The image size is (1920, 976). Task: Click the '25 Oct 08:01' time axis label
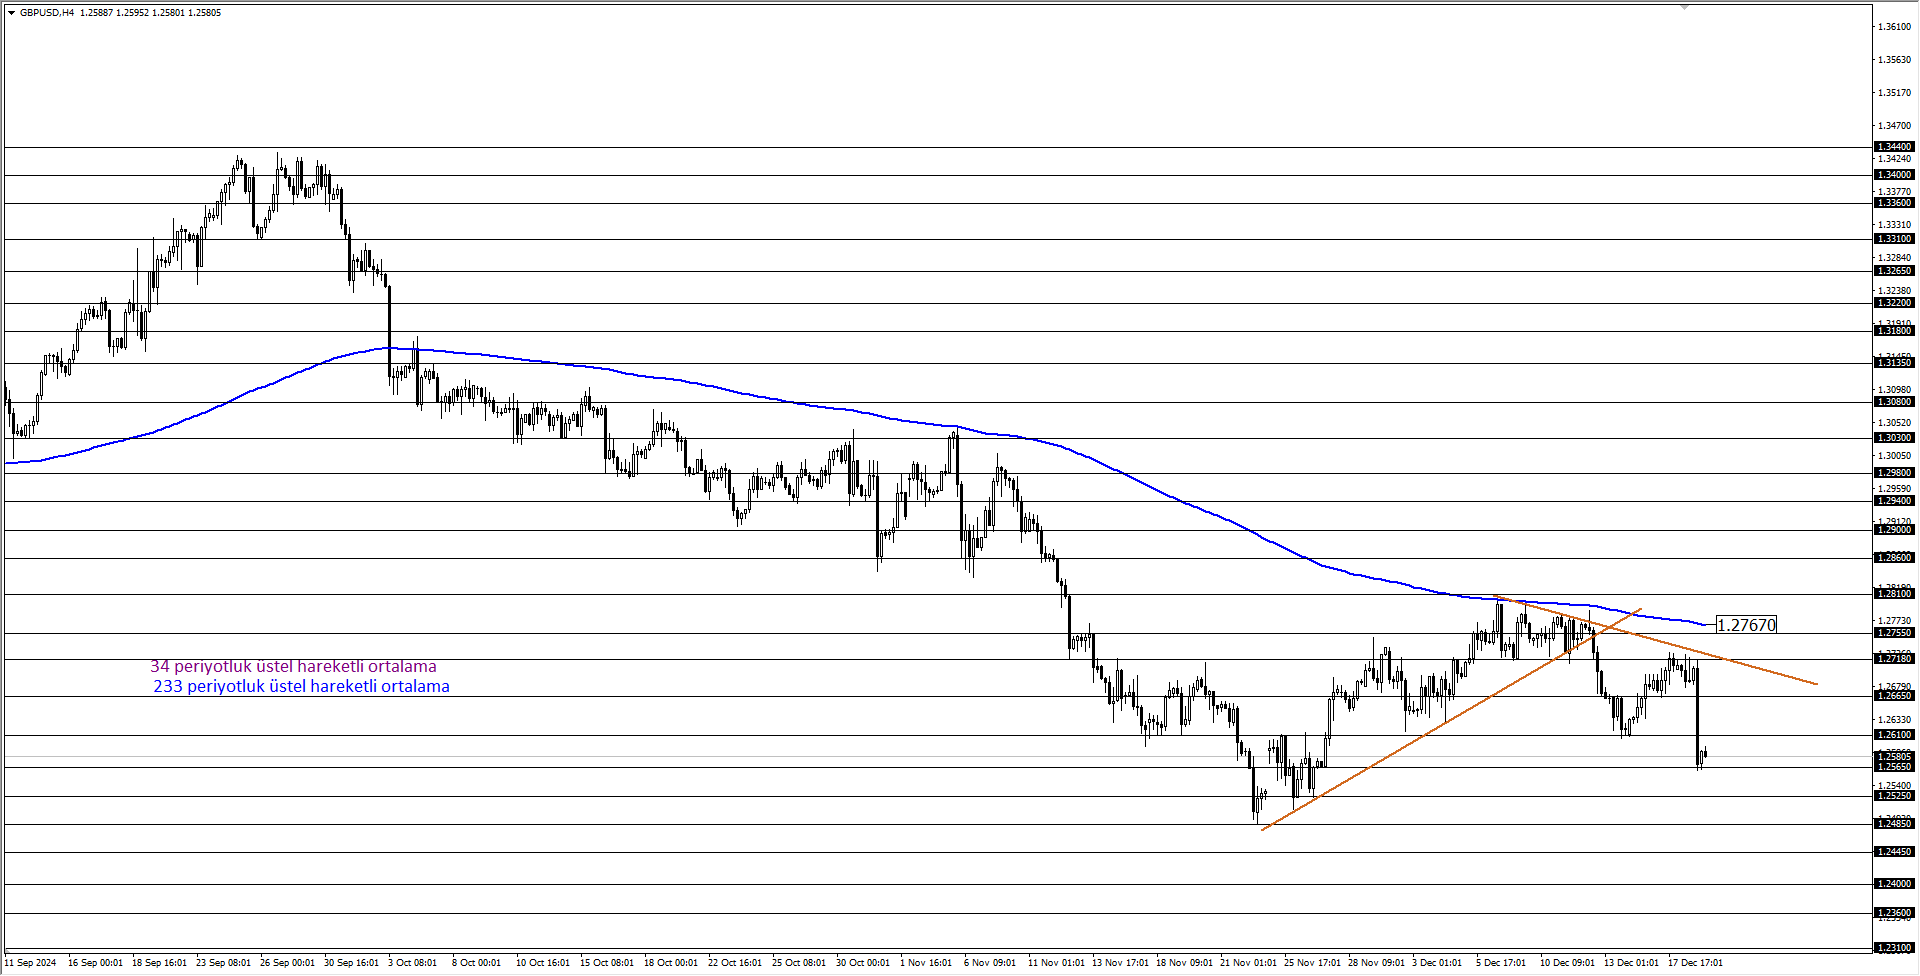pyautogui.click(x=799, y=963)
